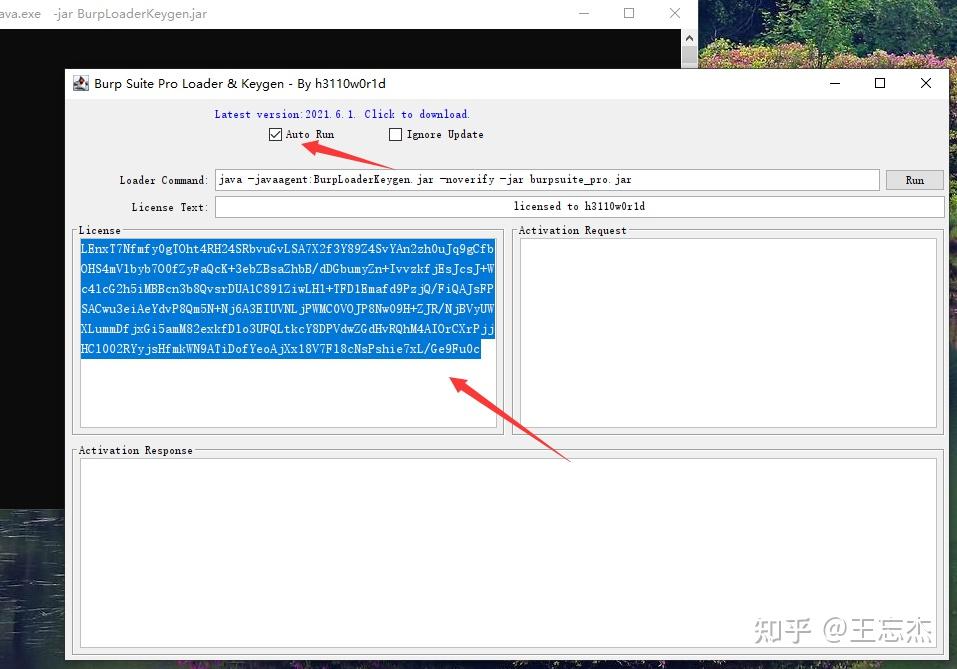Click the Loader Command label
The width and height of the screenshot is (957, 669).
[x=164, y=180]
